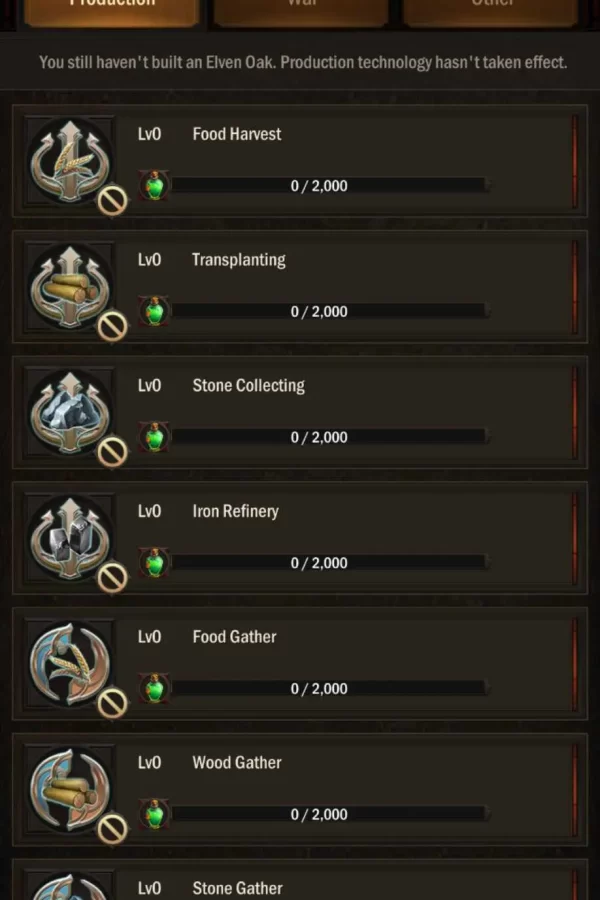Select the Stone Collecting technology icon
This screenshot has height=900, width=600.
(x=70, y=412)
